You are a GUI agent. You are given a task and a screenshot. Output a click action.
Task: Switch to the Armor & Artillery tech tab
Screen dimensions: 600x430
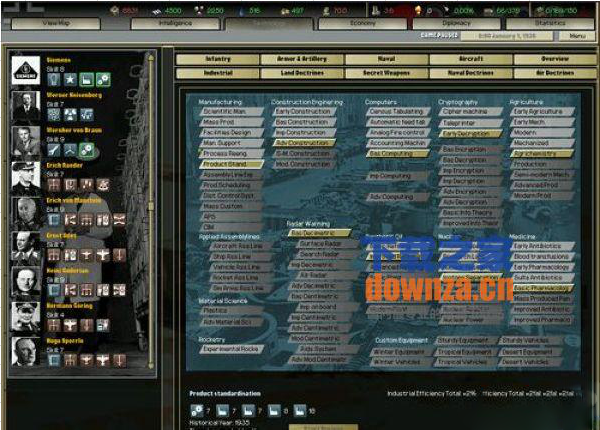point(302,59)
